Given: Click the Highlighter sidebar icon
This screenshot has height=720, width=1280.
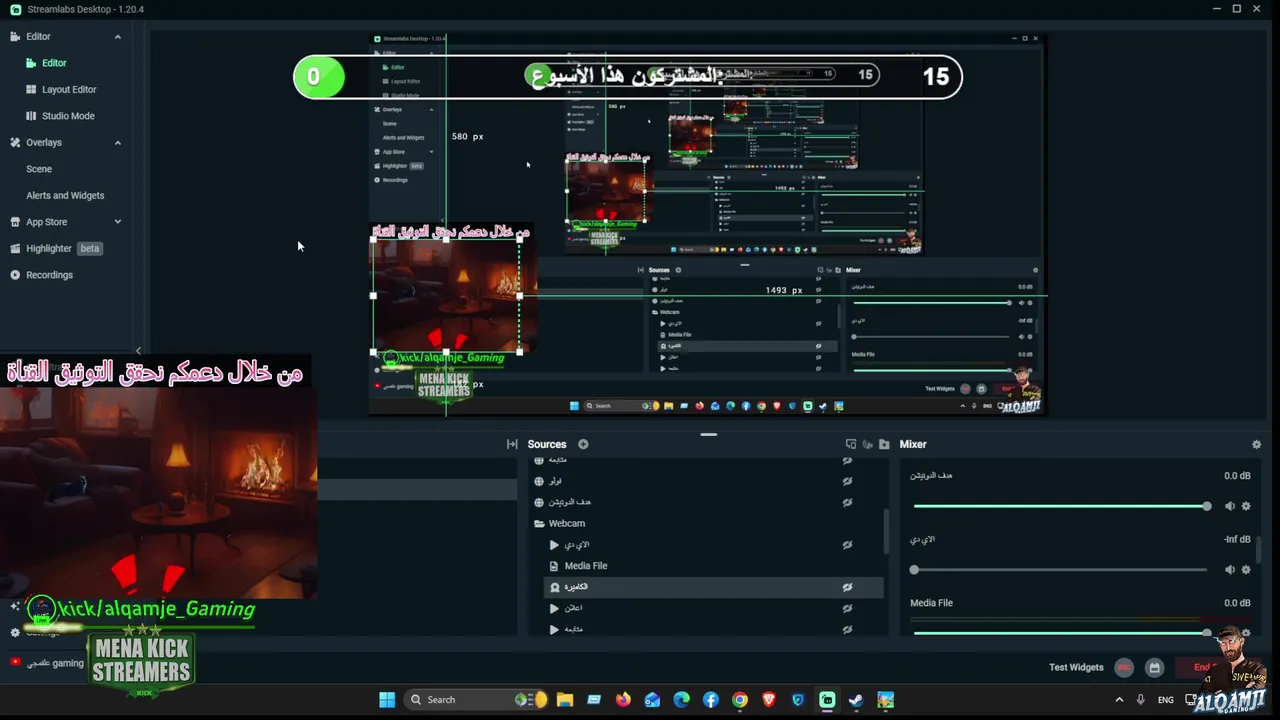Looking at the screenshot, I should point(15,248).
